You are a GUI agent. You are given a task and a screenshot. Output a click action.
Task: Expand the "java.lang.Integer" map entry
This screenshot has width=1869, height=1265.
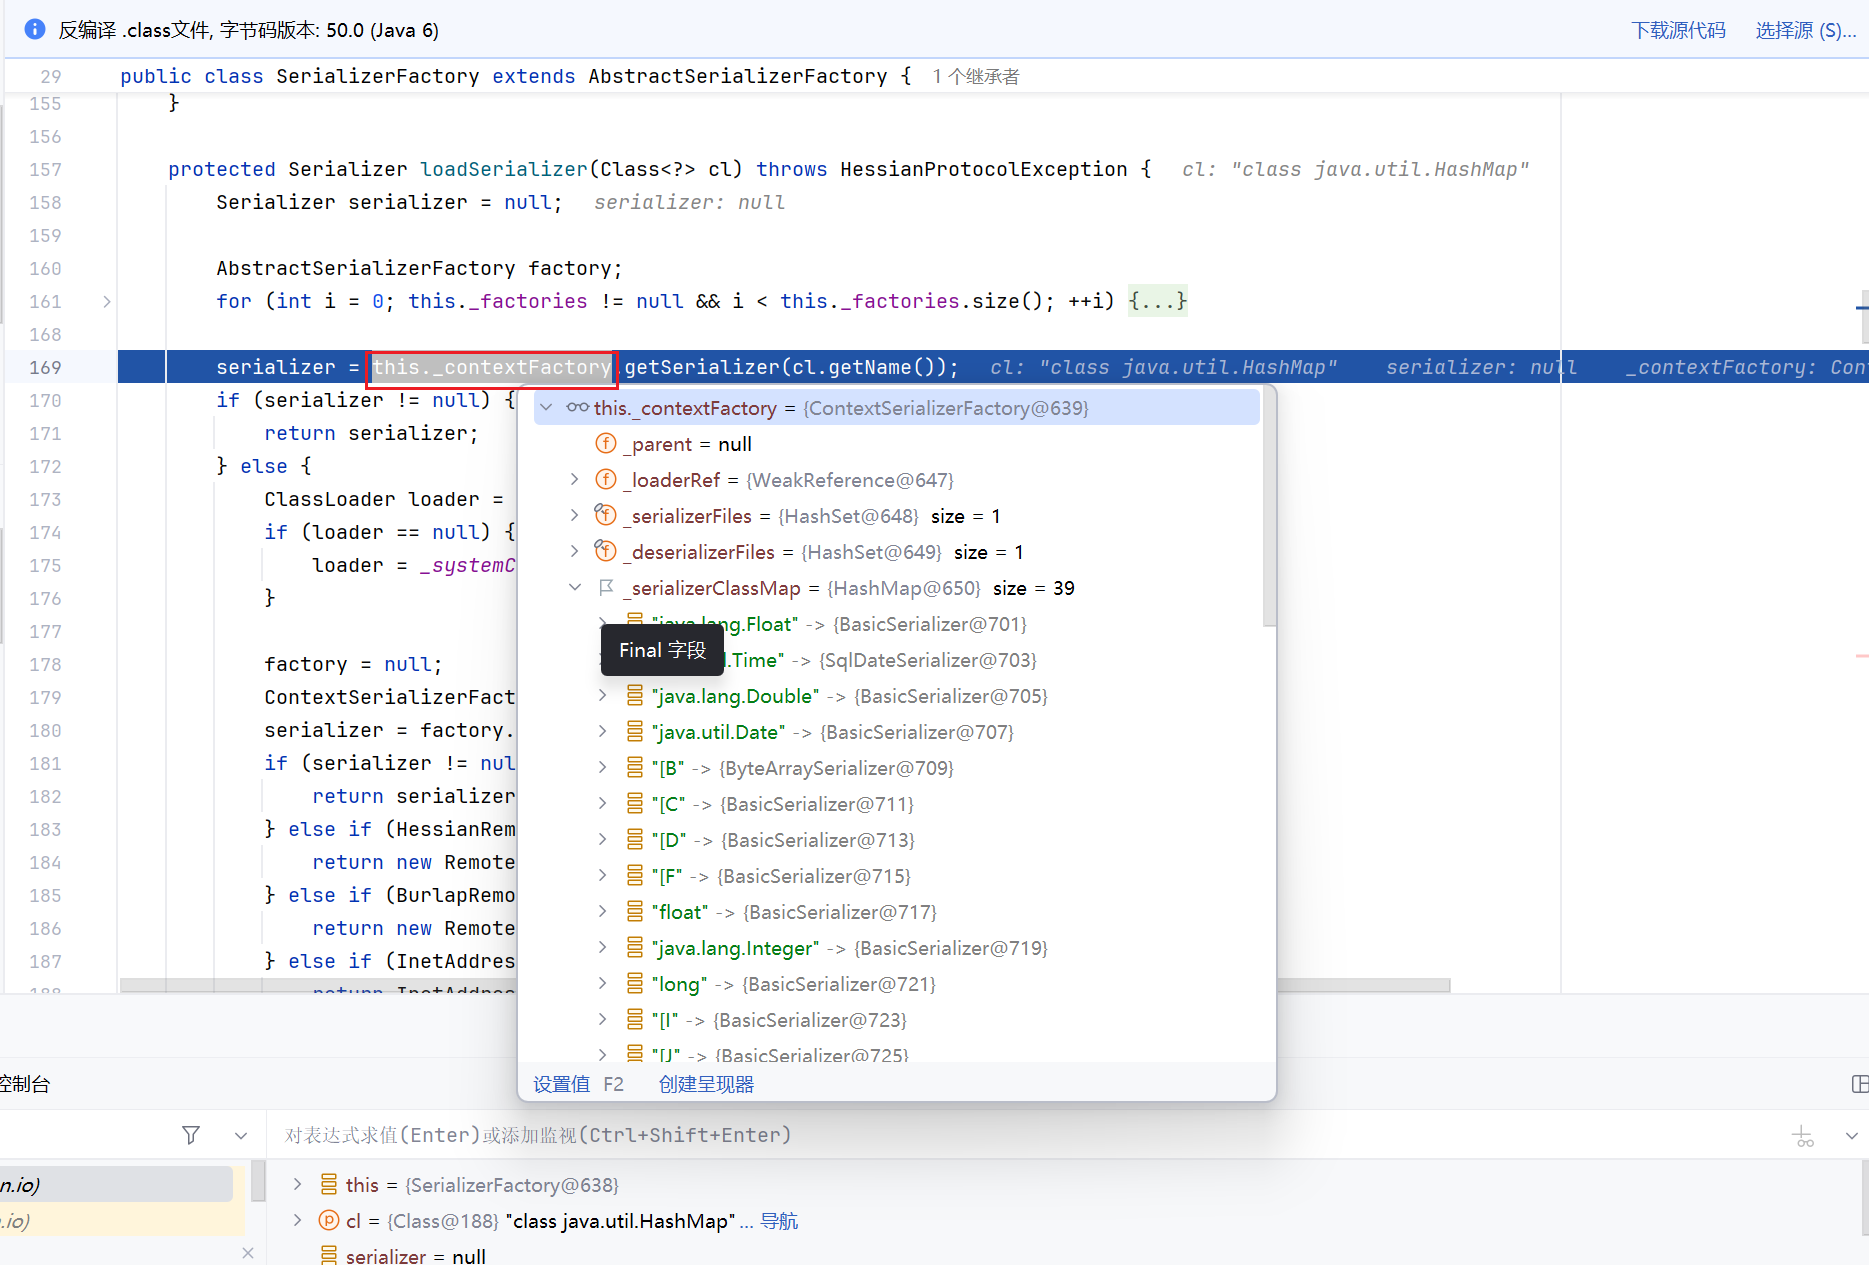point(603,947)
